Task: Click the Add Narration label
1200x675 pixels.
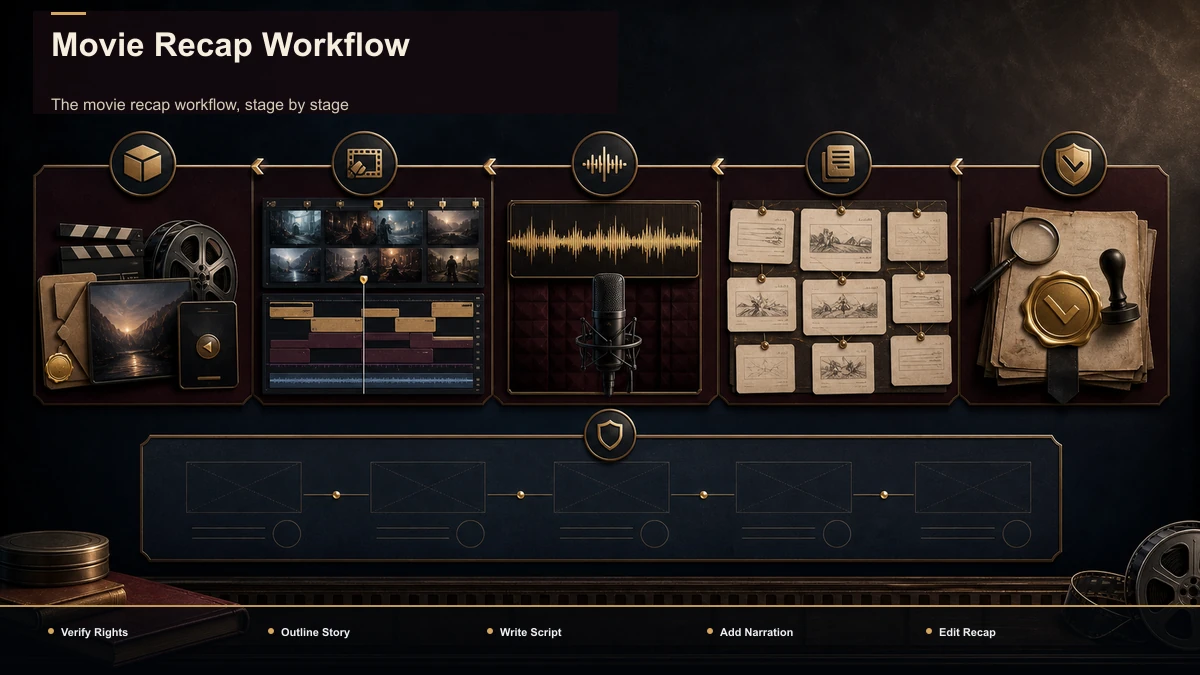Action: pos(756,632)
